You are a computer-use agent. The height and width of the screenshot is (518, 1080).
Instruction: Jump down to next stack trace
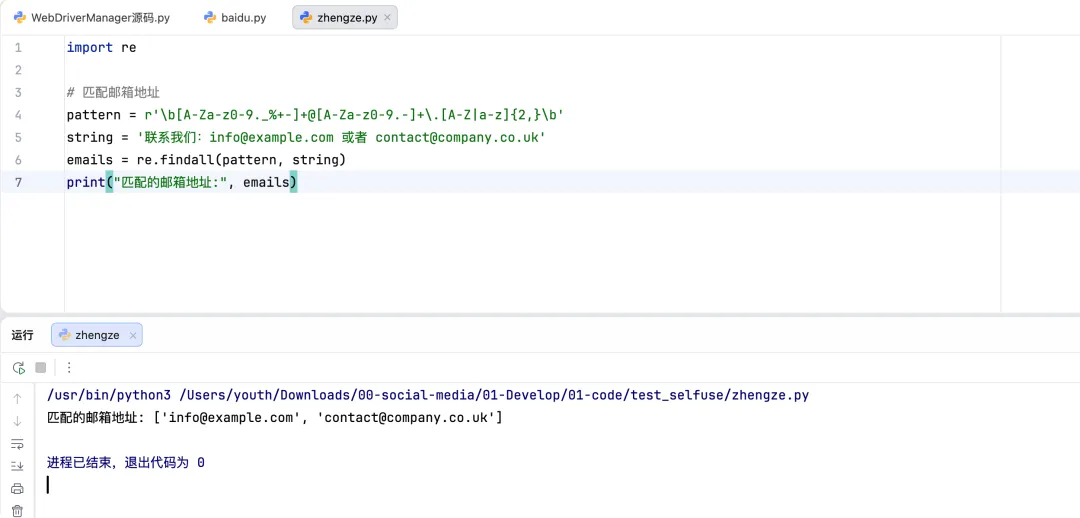(x=18, y=421)
